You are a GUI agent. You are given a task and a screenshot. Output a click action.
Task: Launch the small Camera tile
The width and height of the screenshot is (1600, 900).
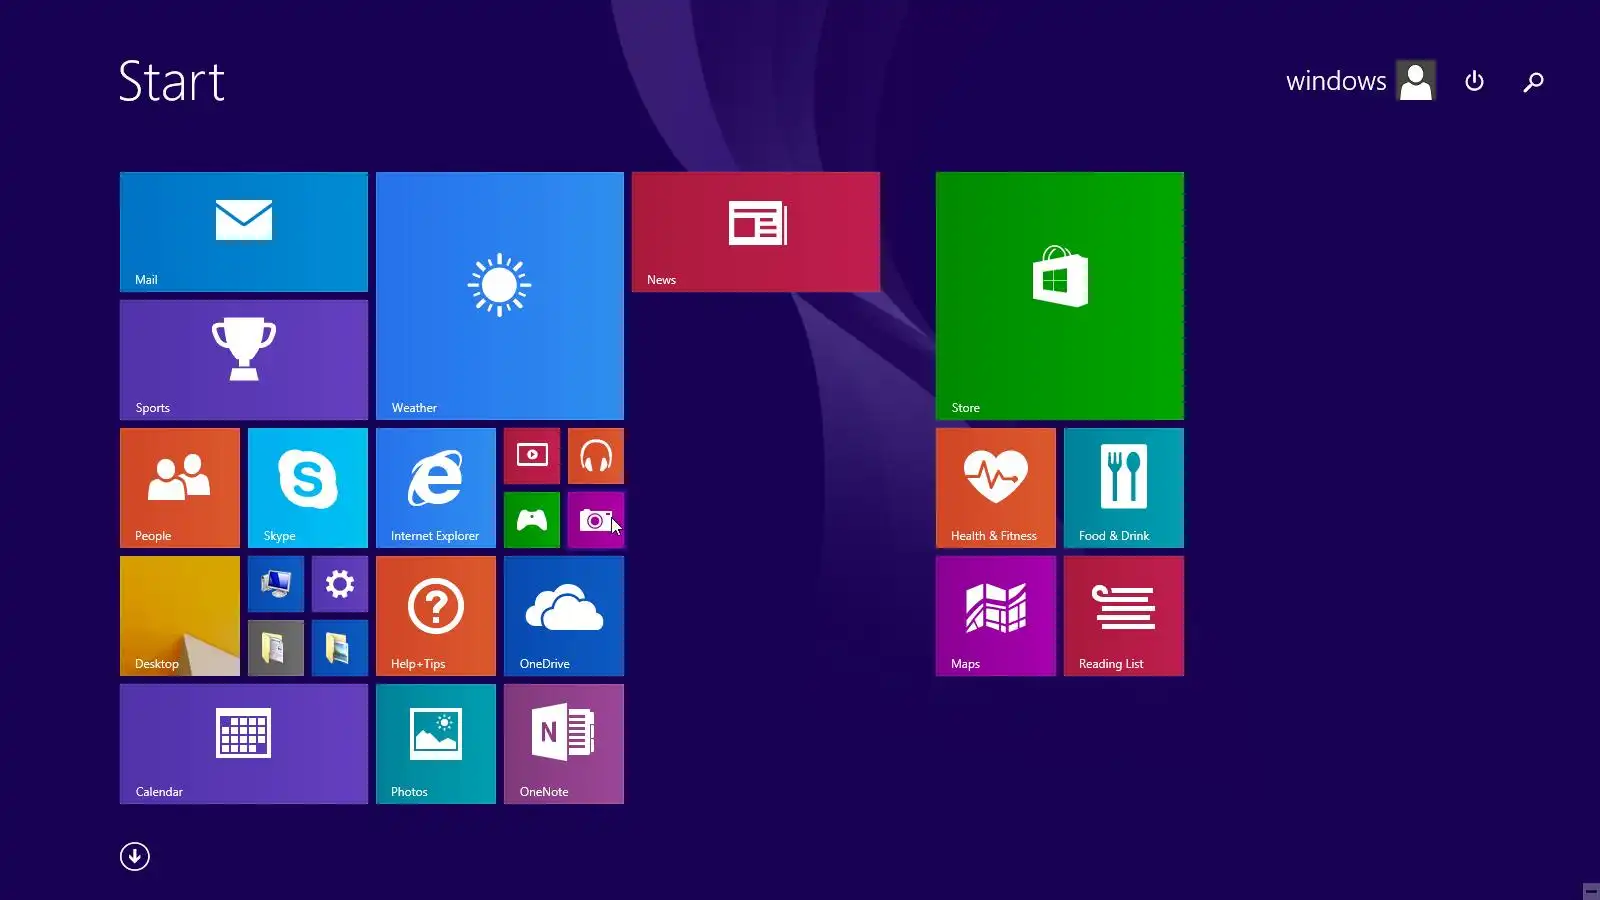[x=596, y=520]
